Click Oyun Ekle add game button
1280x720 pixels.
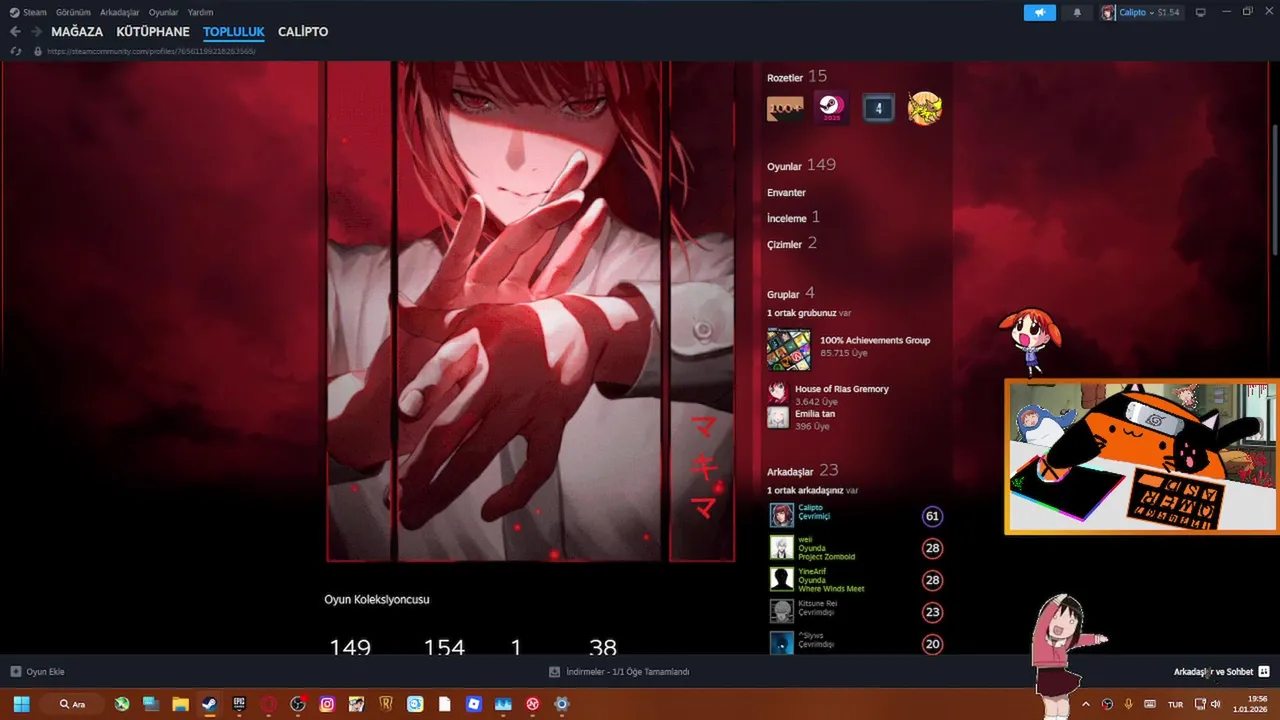pos(37,672)
